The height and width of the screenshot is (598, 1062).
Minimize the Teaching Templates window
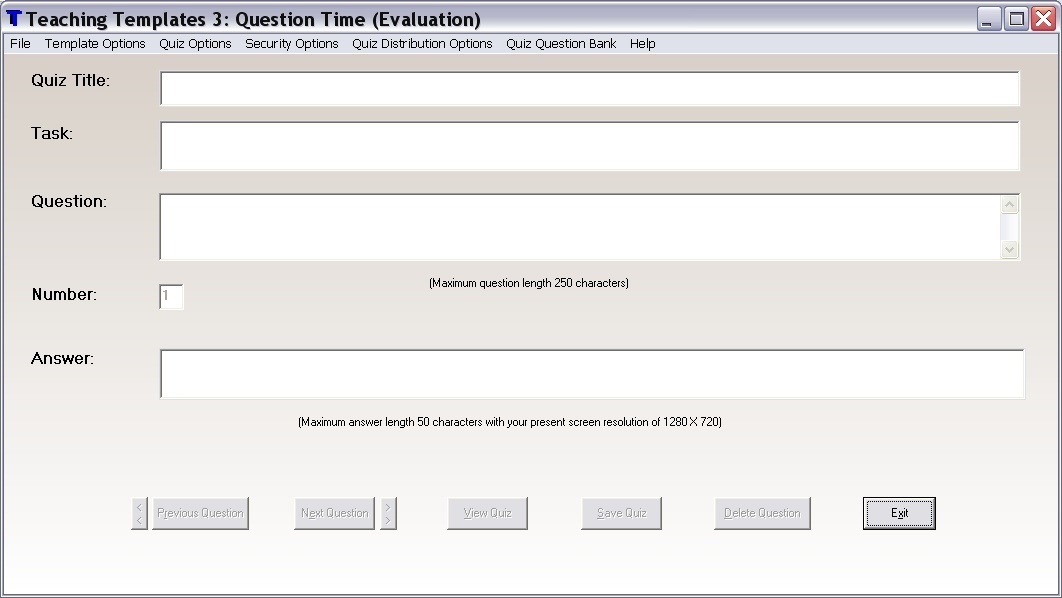coord(989,18)
